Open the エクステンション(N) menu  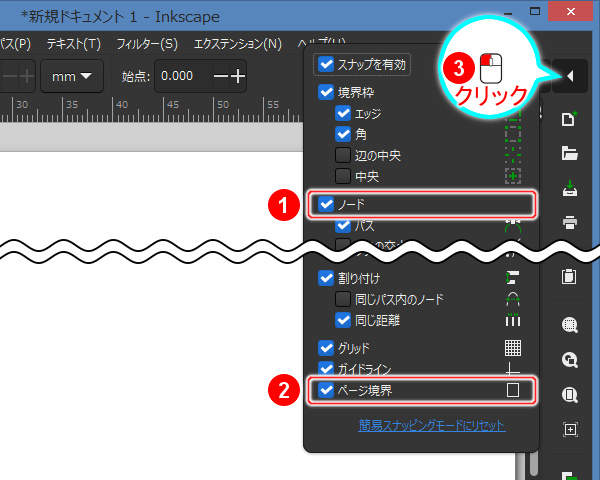point(238,44)
